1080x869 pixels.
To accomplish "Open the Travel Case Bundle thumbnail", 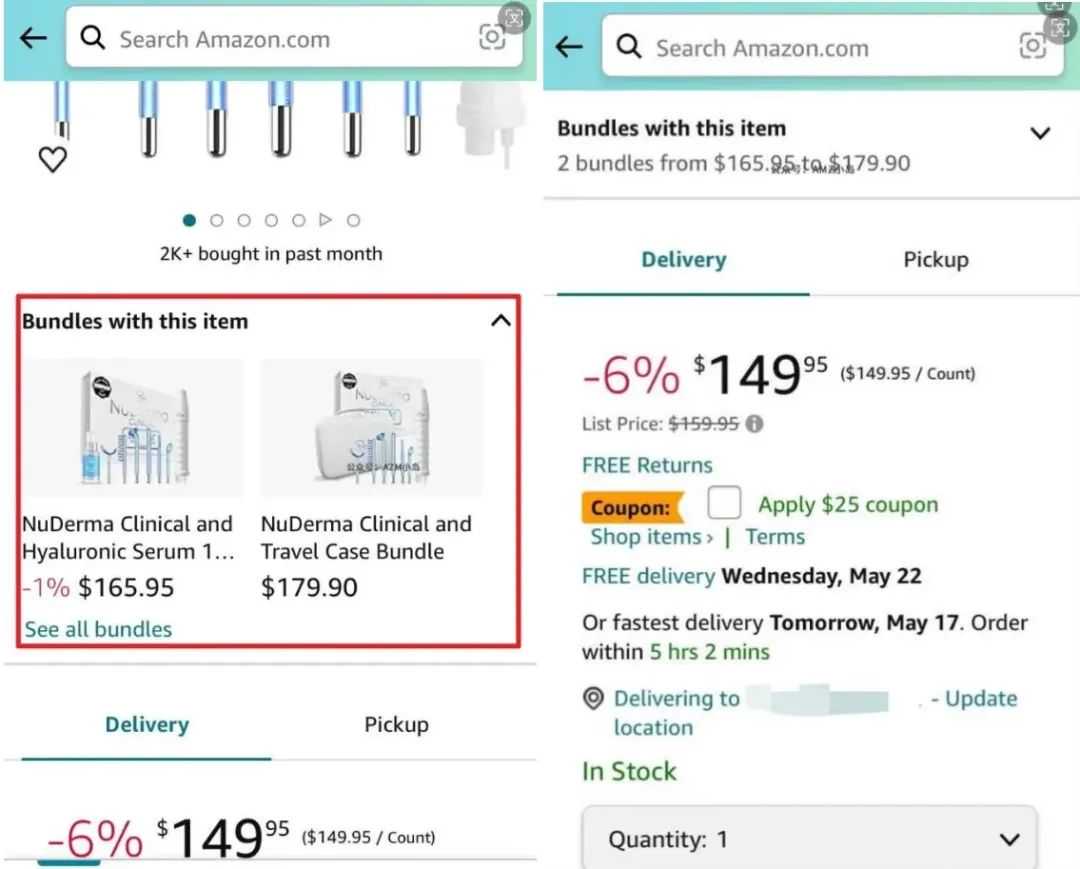I will (x=372, y=427).
